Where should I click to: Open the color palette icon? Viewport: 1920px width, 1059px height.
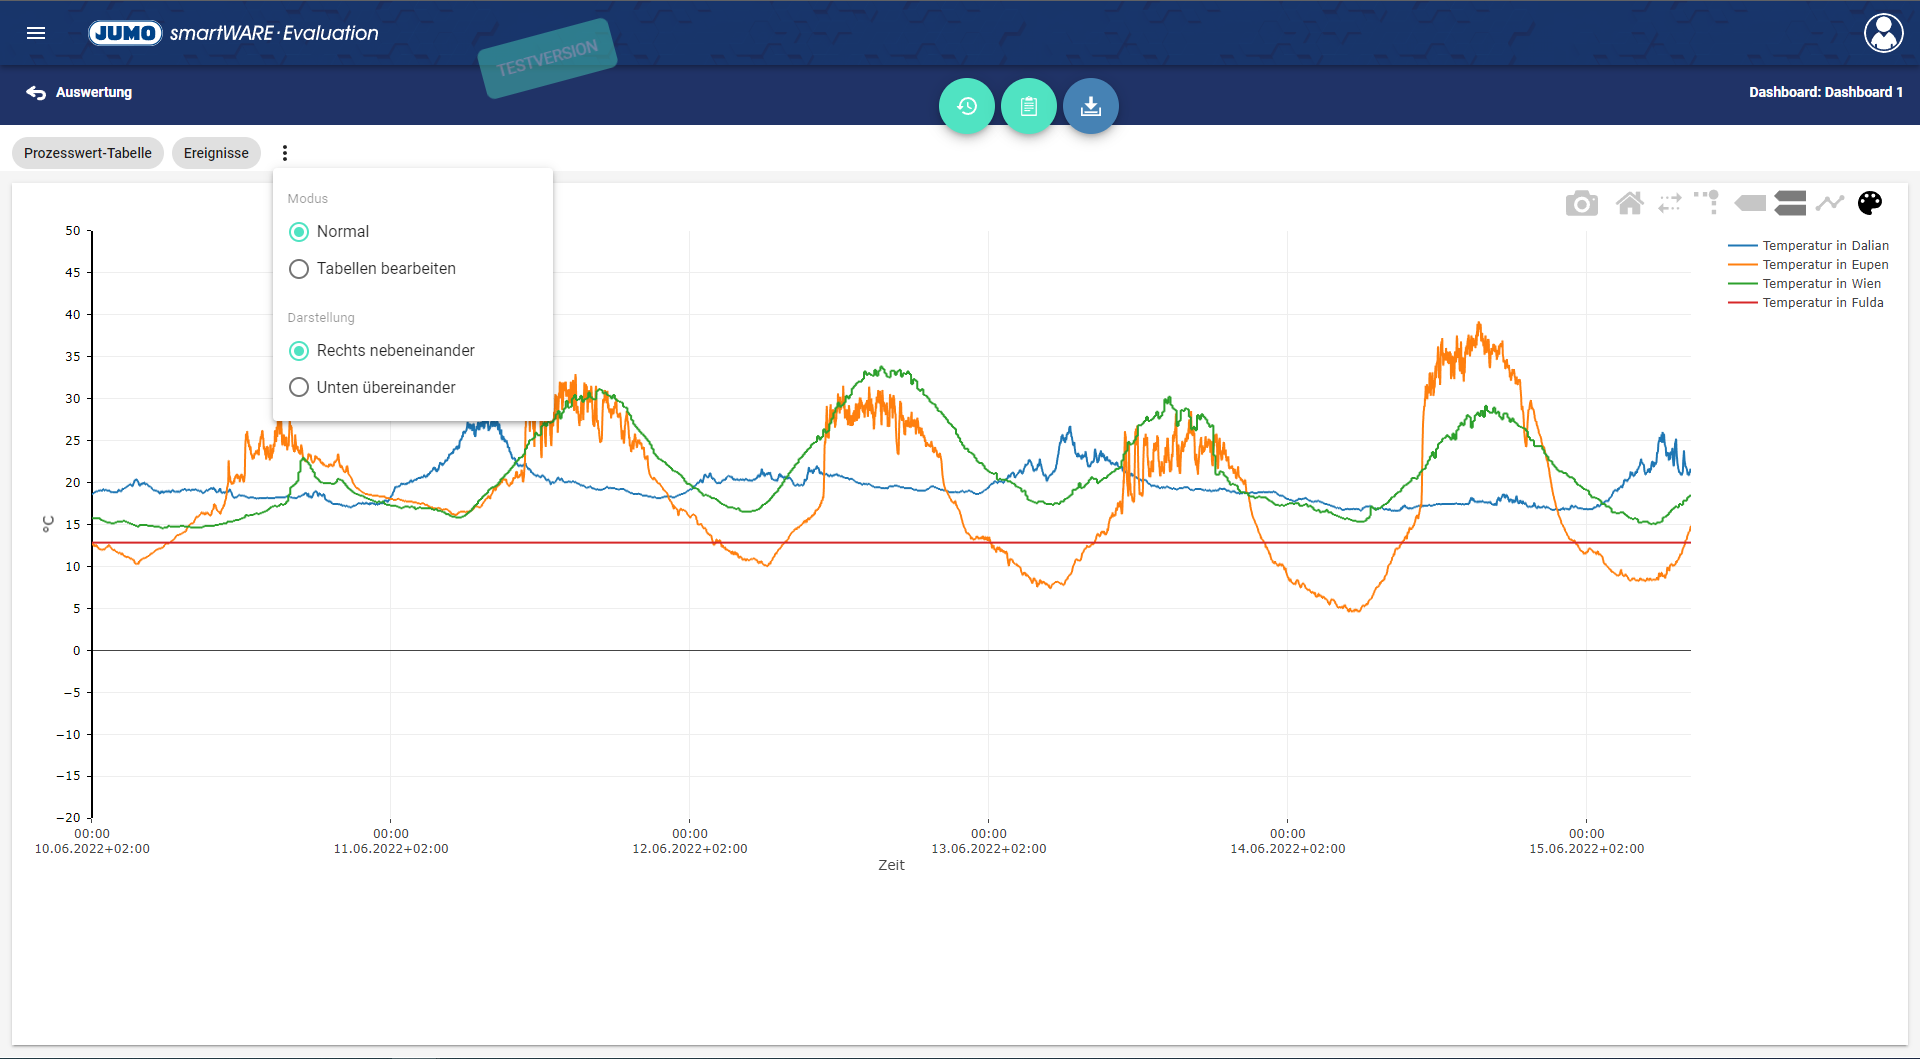(x=1869, y=203)
